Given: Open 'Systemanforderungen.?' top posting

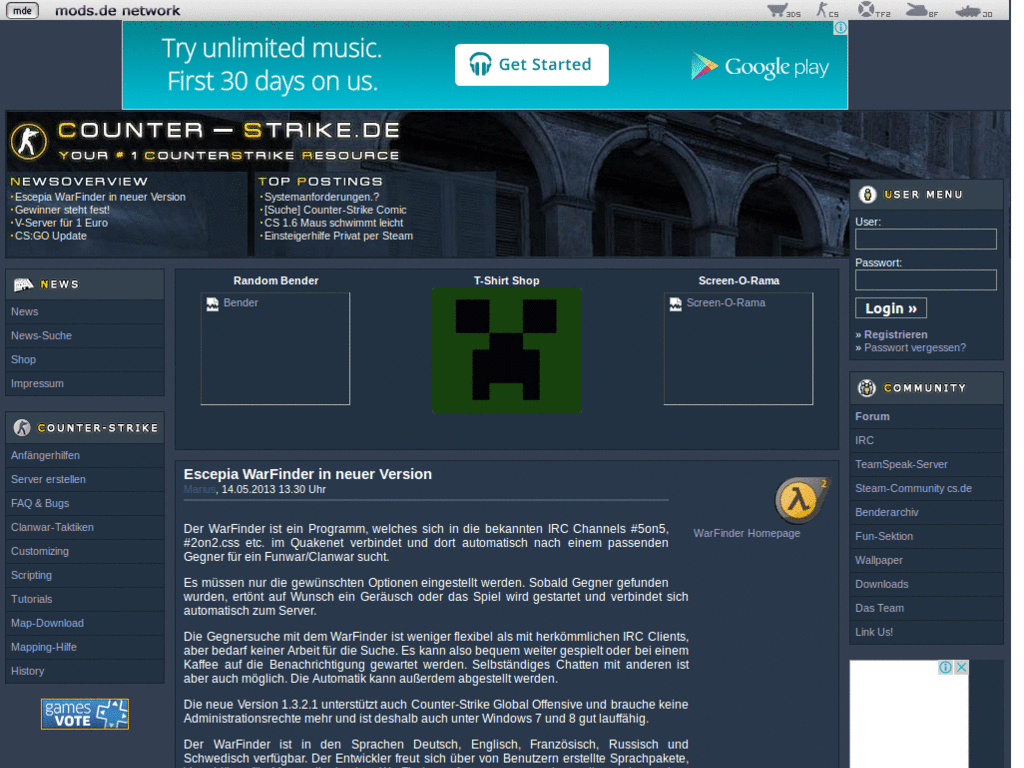Looking at the screenshot, I should tap(321, 197).
